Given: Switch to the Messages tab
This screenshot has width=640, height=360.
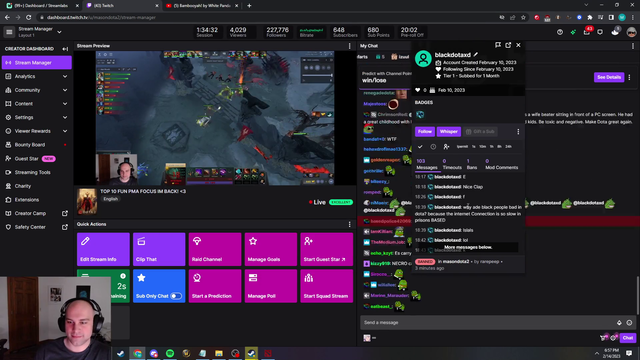Looking at the screenshot, I should (427, 164).
